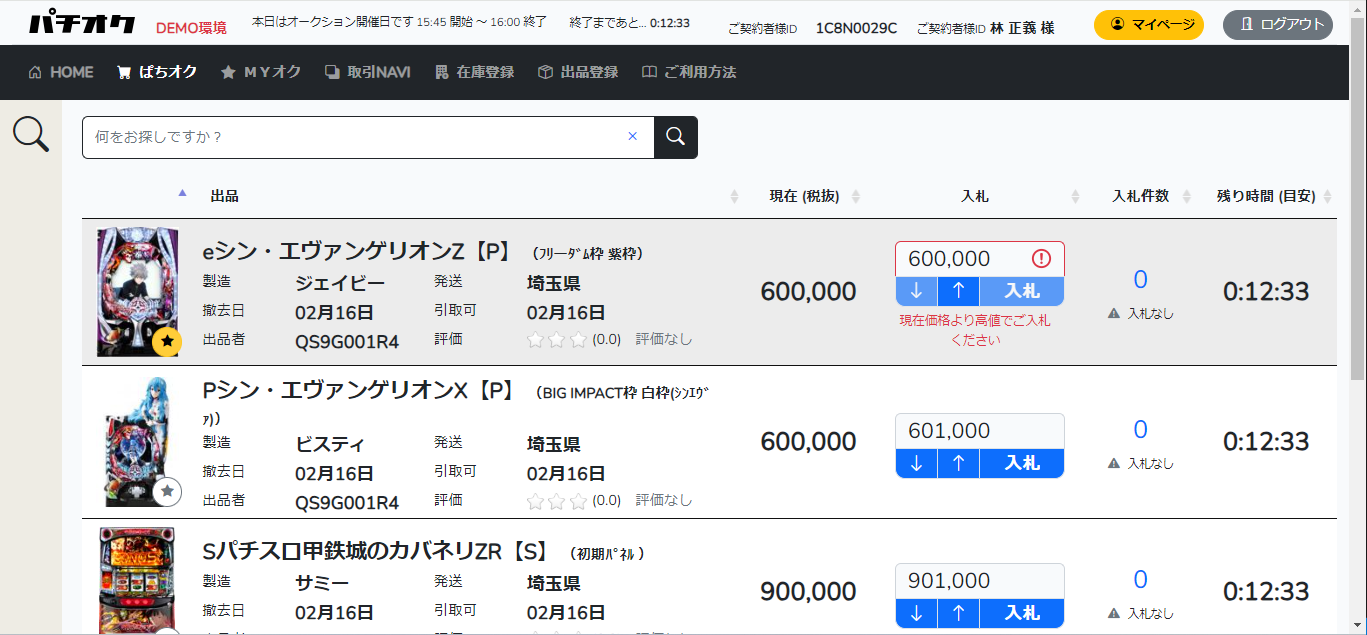This screenshot has width=1367, height=635.
Task: Click the dark search submit button
Action: coord(676,137)
